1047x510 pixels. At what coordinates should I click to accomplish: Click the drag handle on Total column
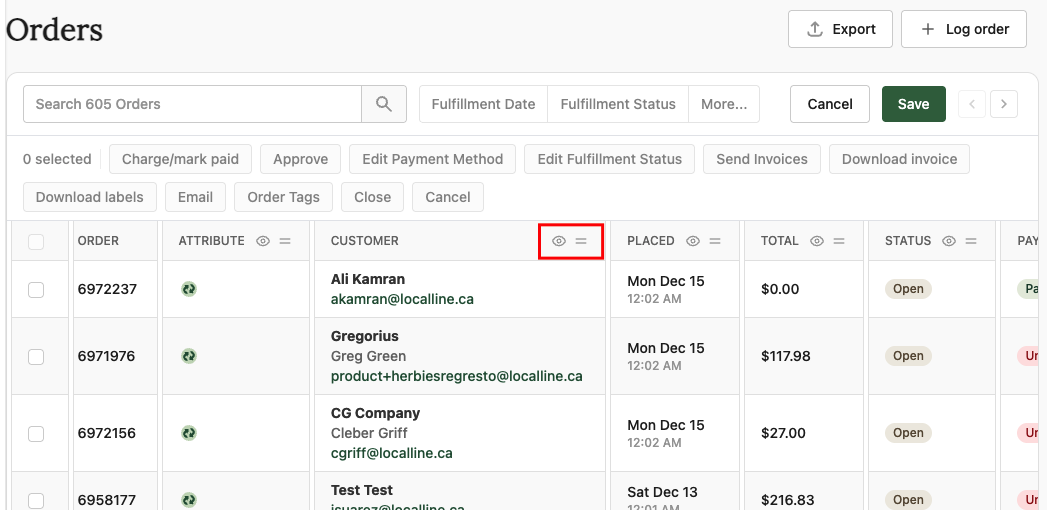(839, 241)
